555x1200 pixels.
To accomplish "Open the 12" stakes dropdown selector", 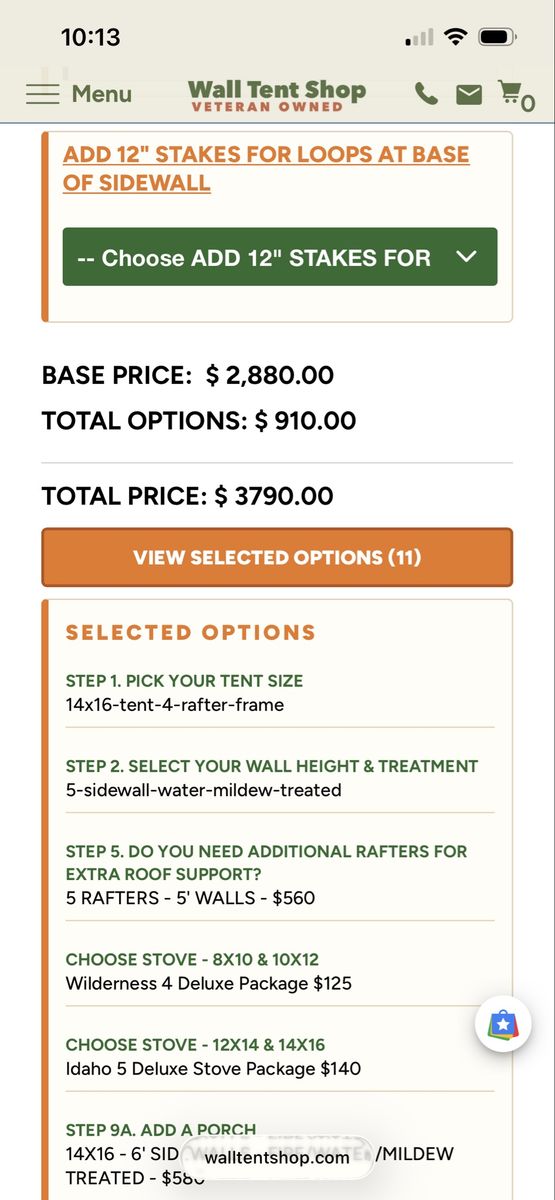I will (x=280, y=257).
